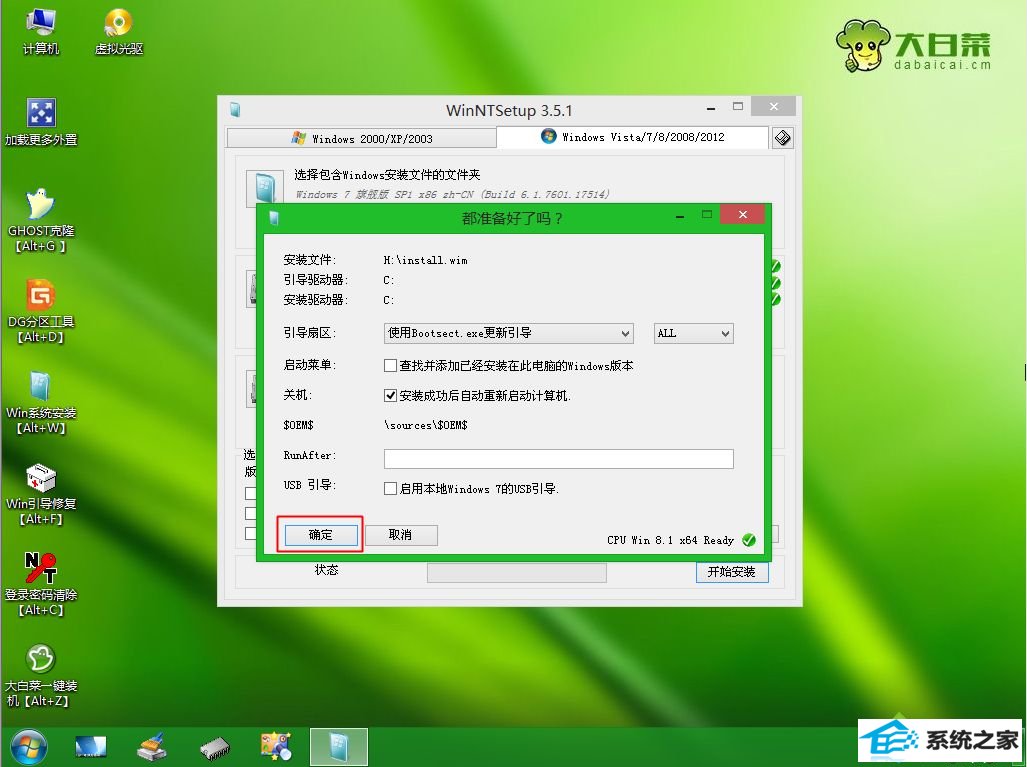Switch to Windows 2000/XP/2003 tab
Screen dimensions: 1027x767
pyautogui.click(x=362, y=138)
